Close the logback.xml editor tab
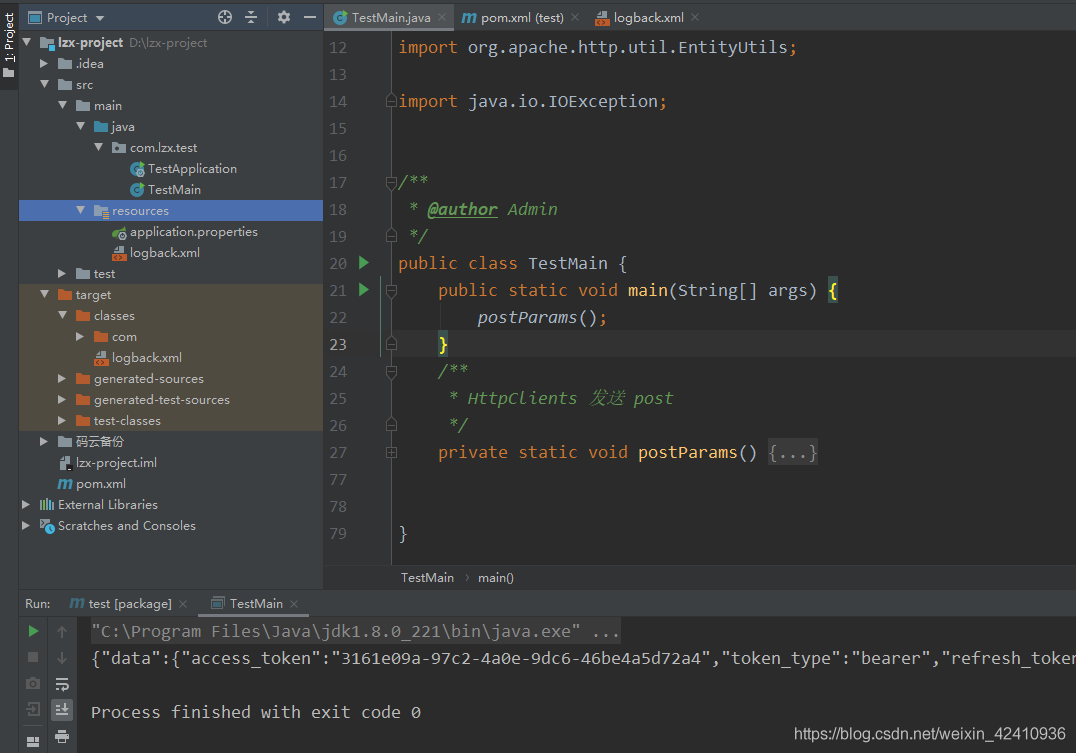Image resolution: width=1076 pixels, height=753 pixels. click(695, 17)
